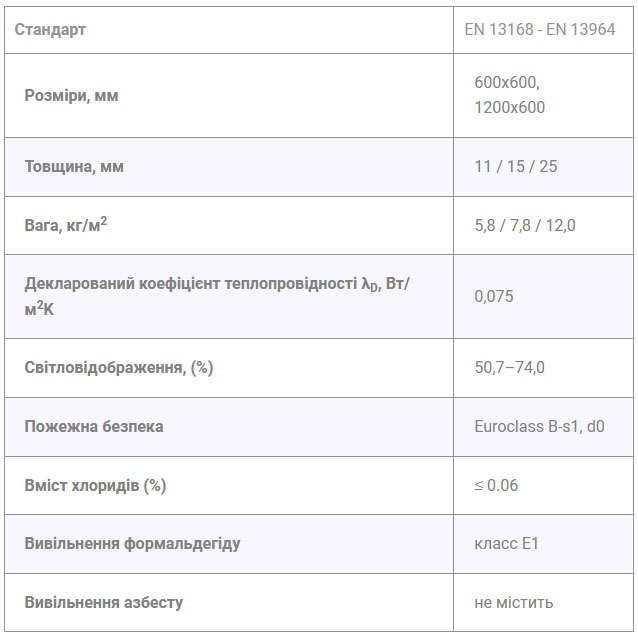This screenshot has width=638, height=638.
Task: Click the weight value '5,8 / 7,8 / 12,0'
Action: click(524, 225)
